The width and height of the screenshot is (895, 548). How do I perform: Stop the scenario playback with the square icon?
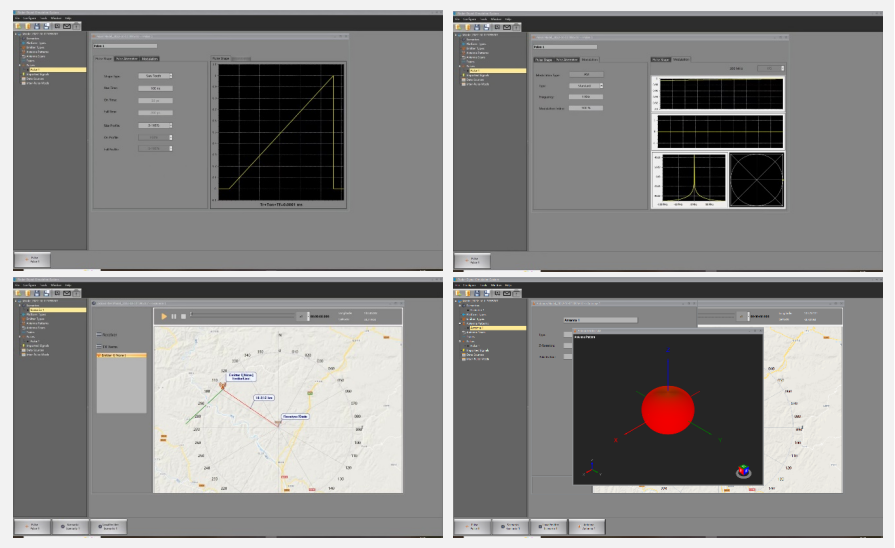click(x=183, y=316)
